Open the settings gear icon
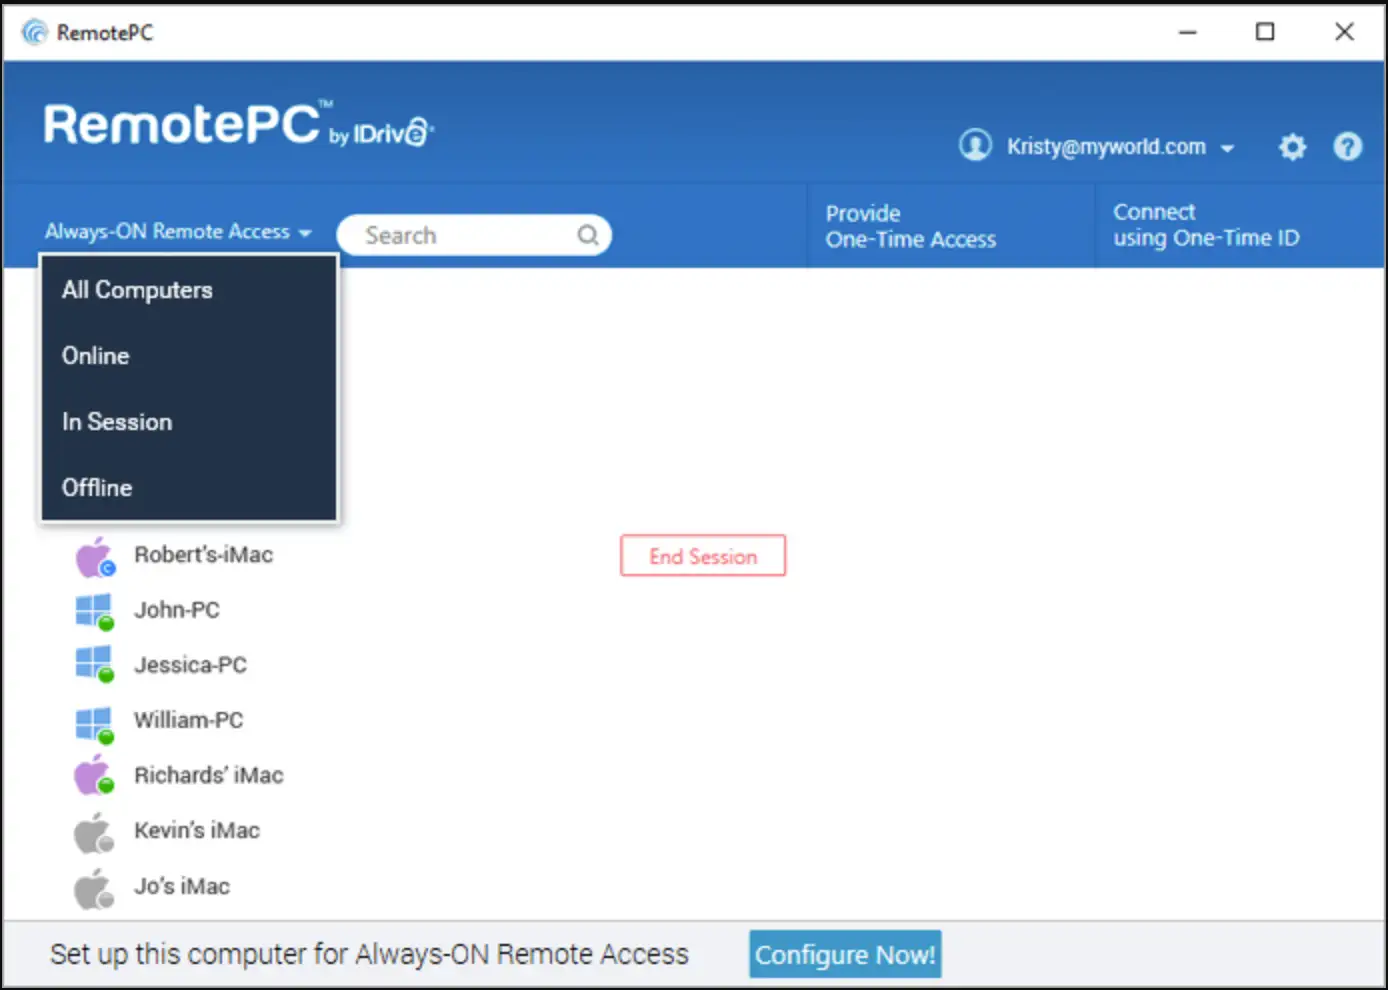The image size is (1388, 990). point(1292,147)
